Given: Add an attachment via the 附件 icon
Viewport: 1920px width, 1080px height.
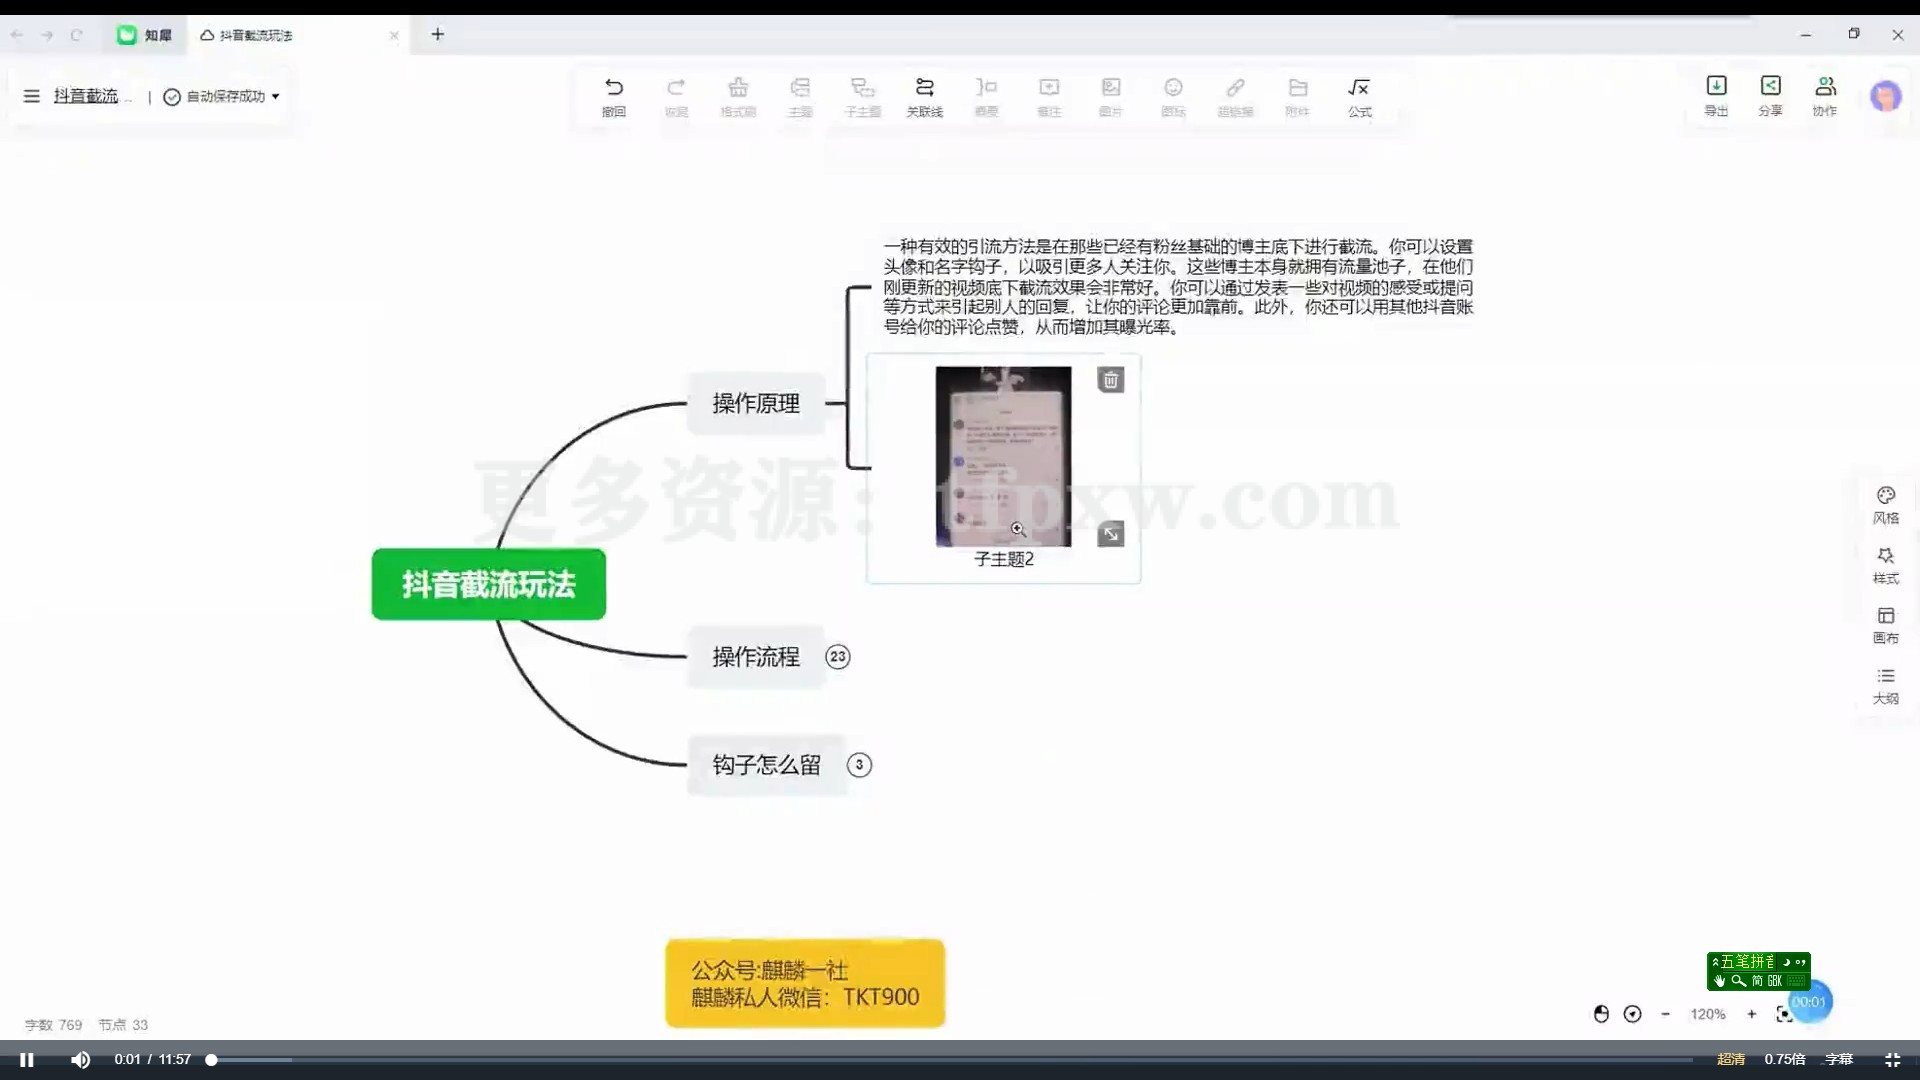Looking at the screenshot, I should tap(1297, 97).
